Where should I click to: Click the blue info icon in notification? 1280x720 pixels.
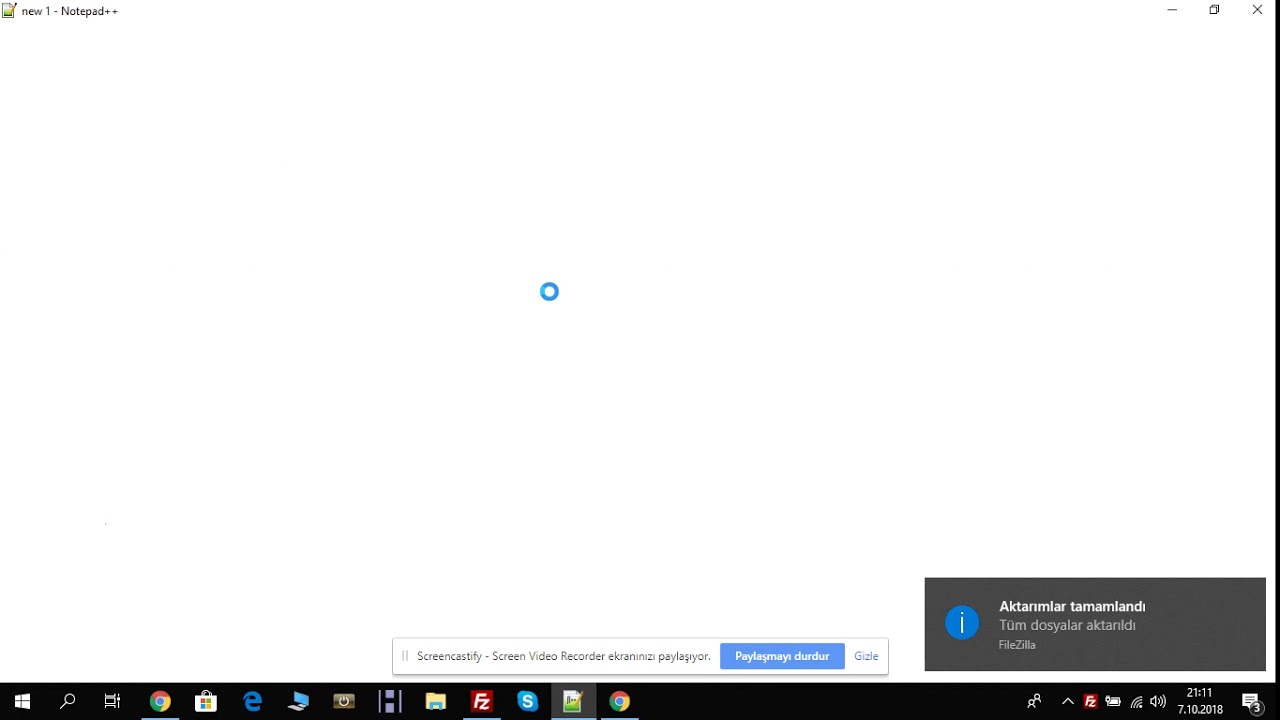point(962,623)
